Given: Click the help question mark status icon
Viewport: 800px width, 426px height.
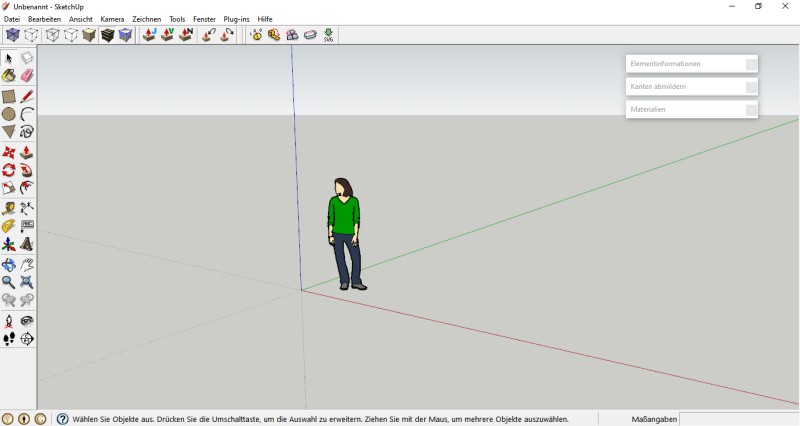Looking at the screenshot, I should pyautogui.click(x=62, y=419).
